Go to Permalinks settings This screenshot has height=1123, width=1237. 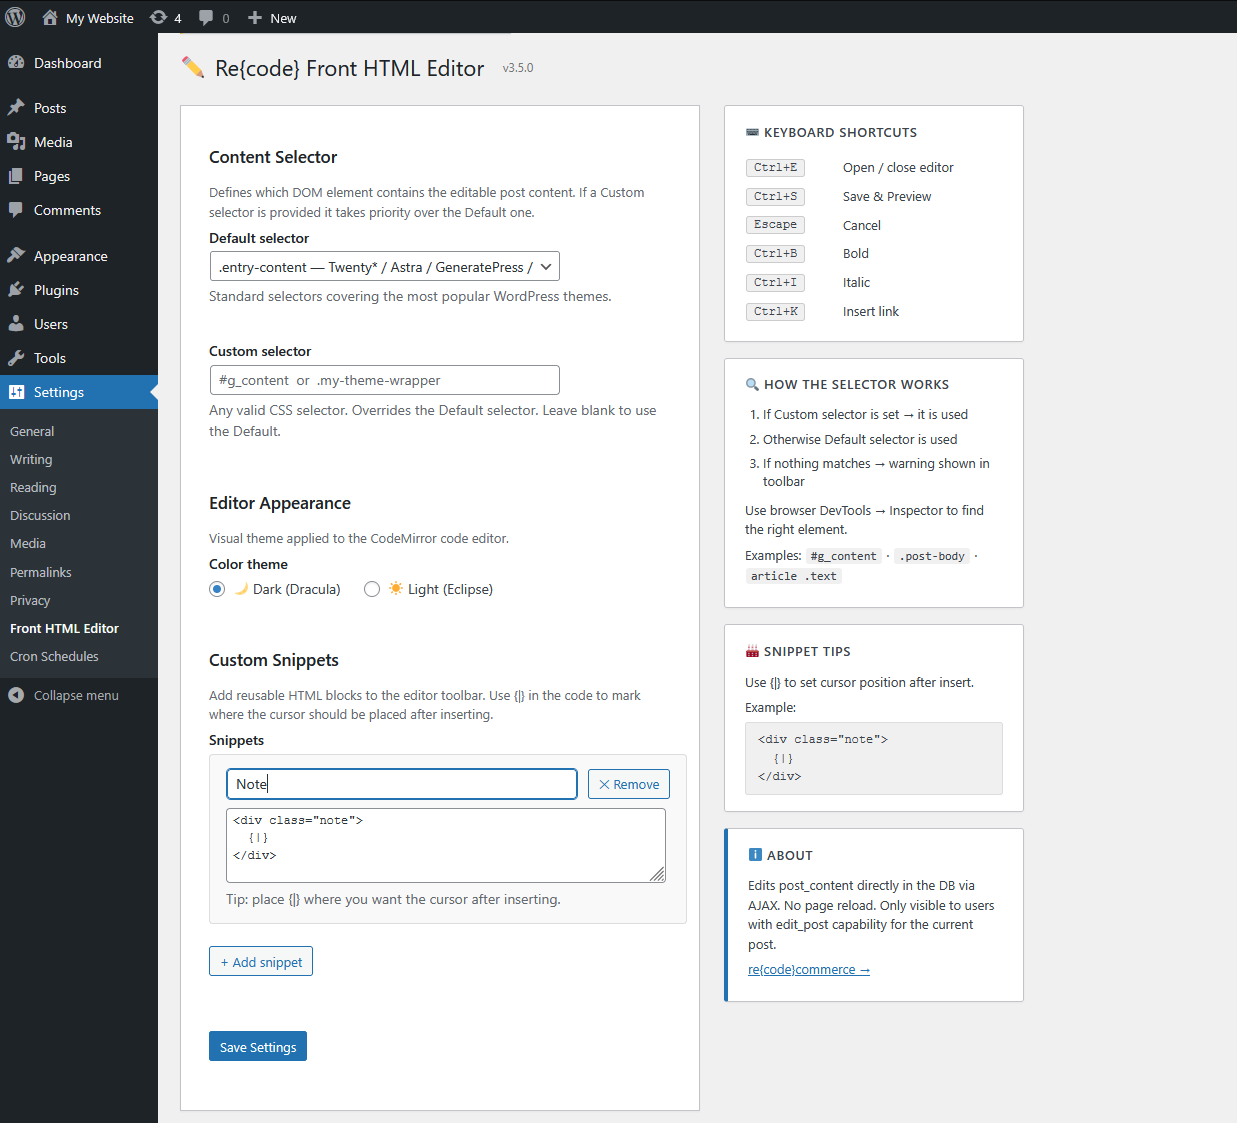(40, 571)
